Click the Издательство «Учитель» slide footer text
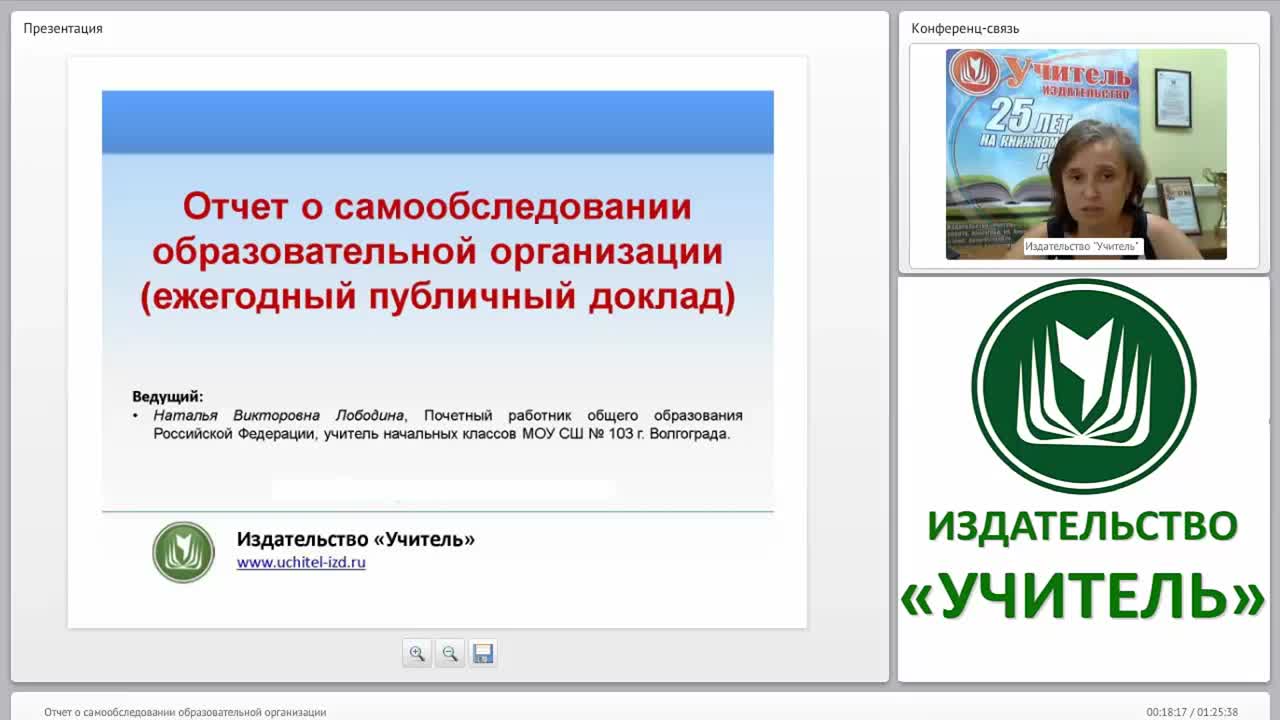Screen dimensions: 1280x720 point(355,539)
